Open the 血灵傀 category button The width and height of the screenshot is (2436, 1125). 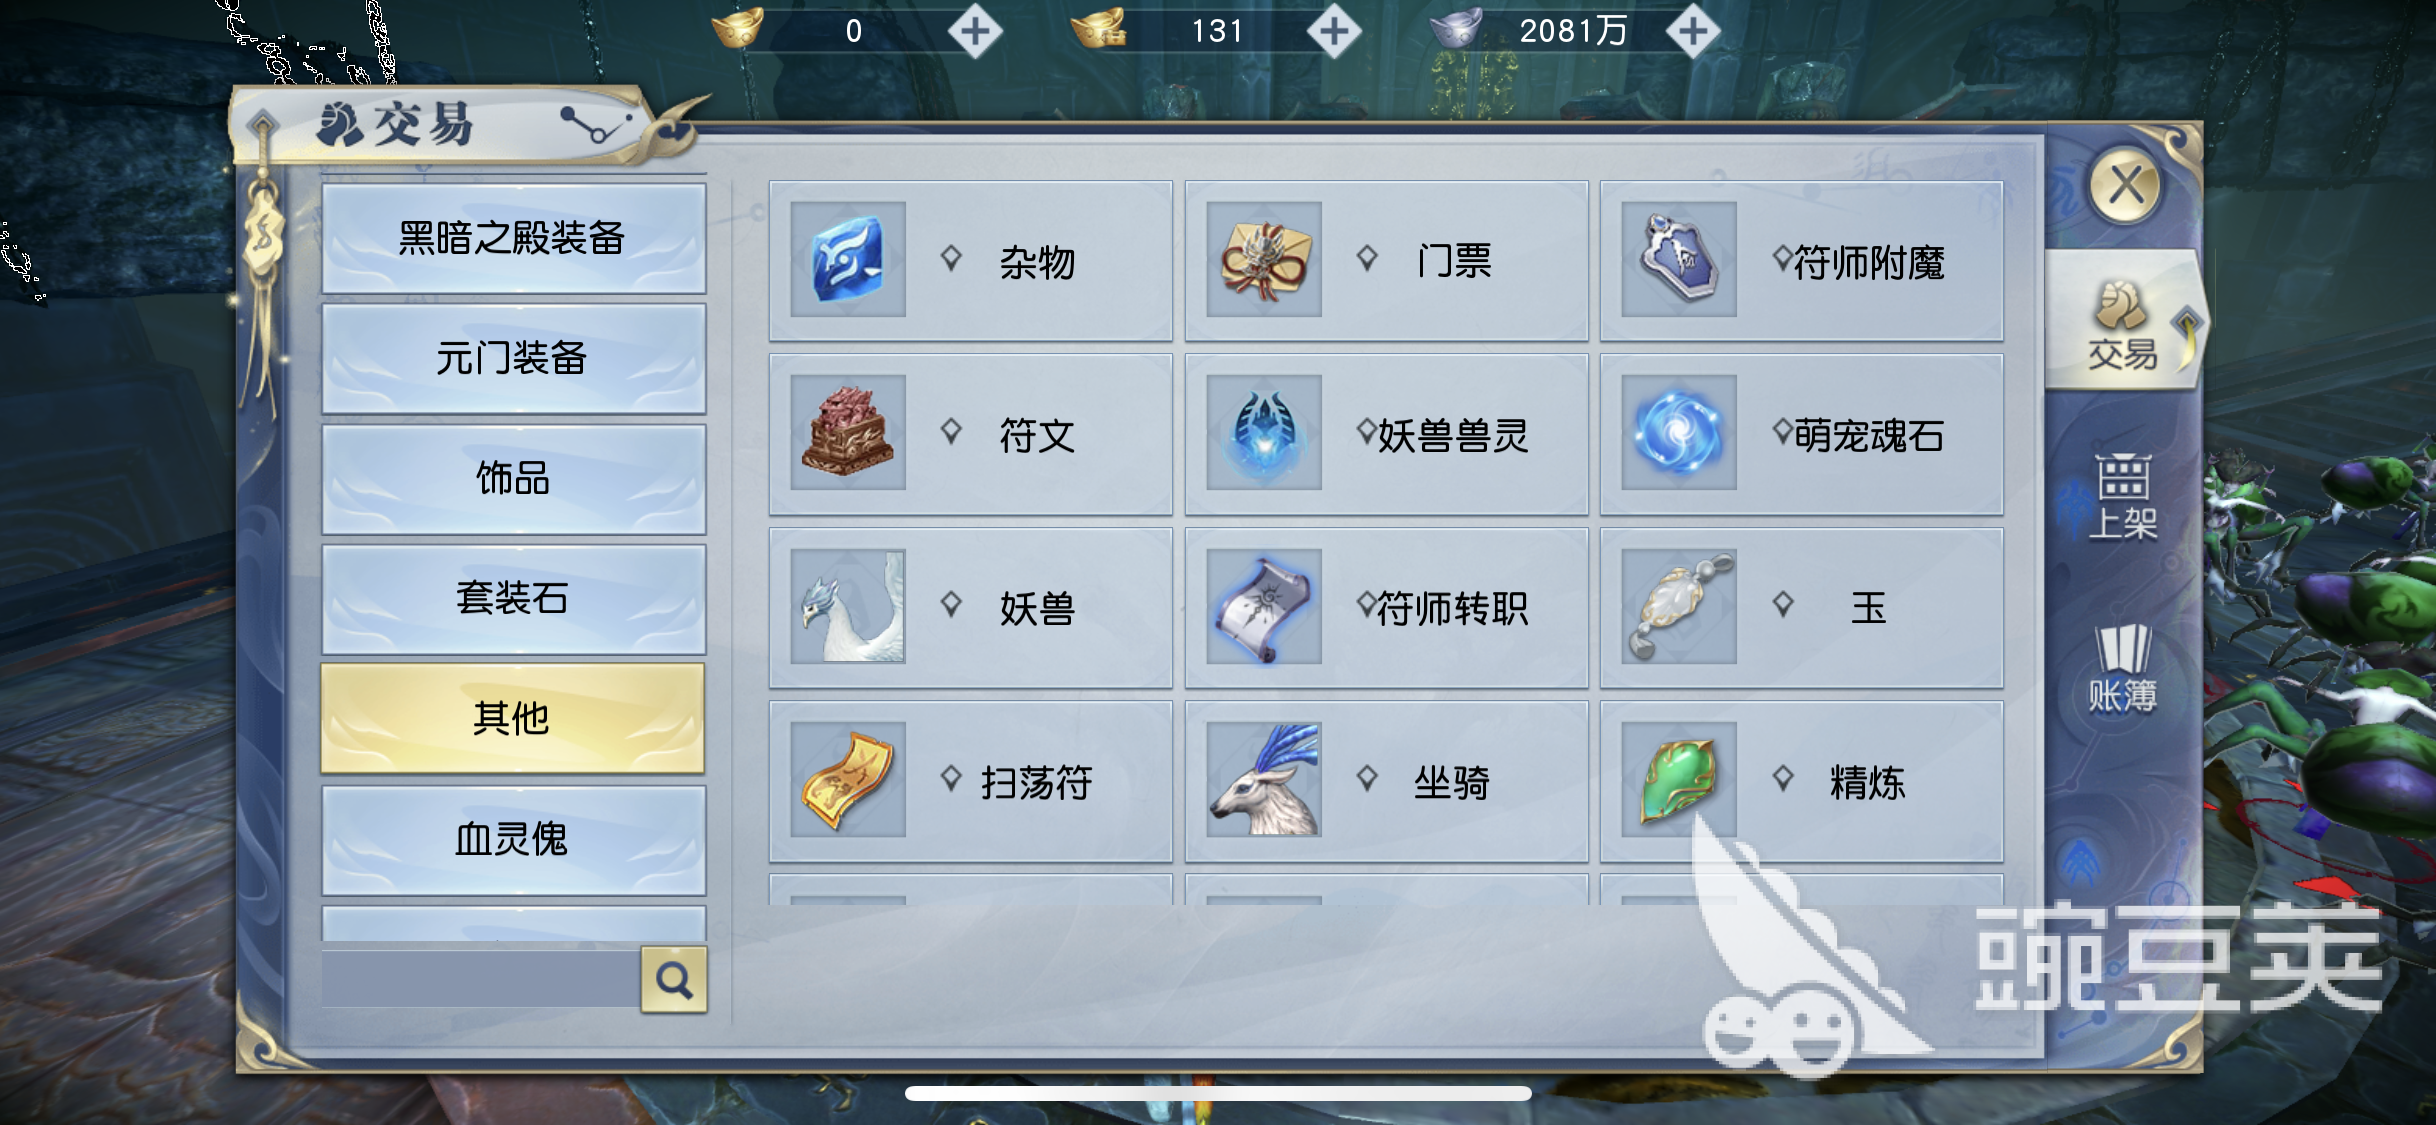[x=513, y=840]
